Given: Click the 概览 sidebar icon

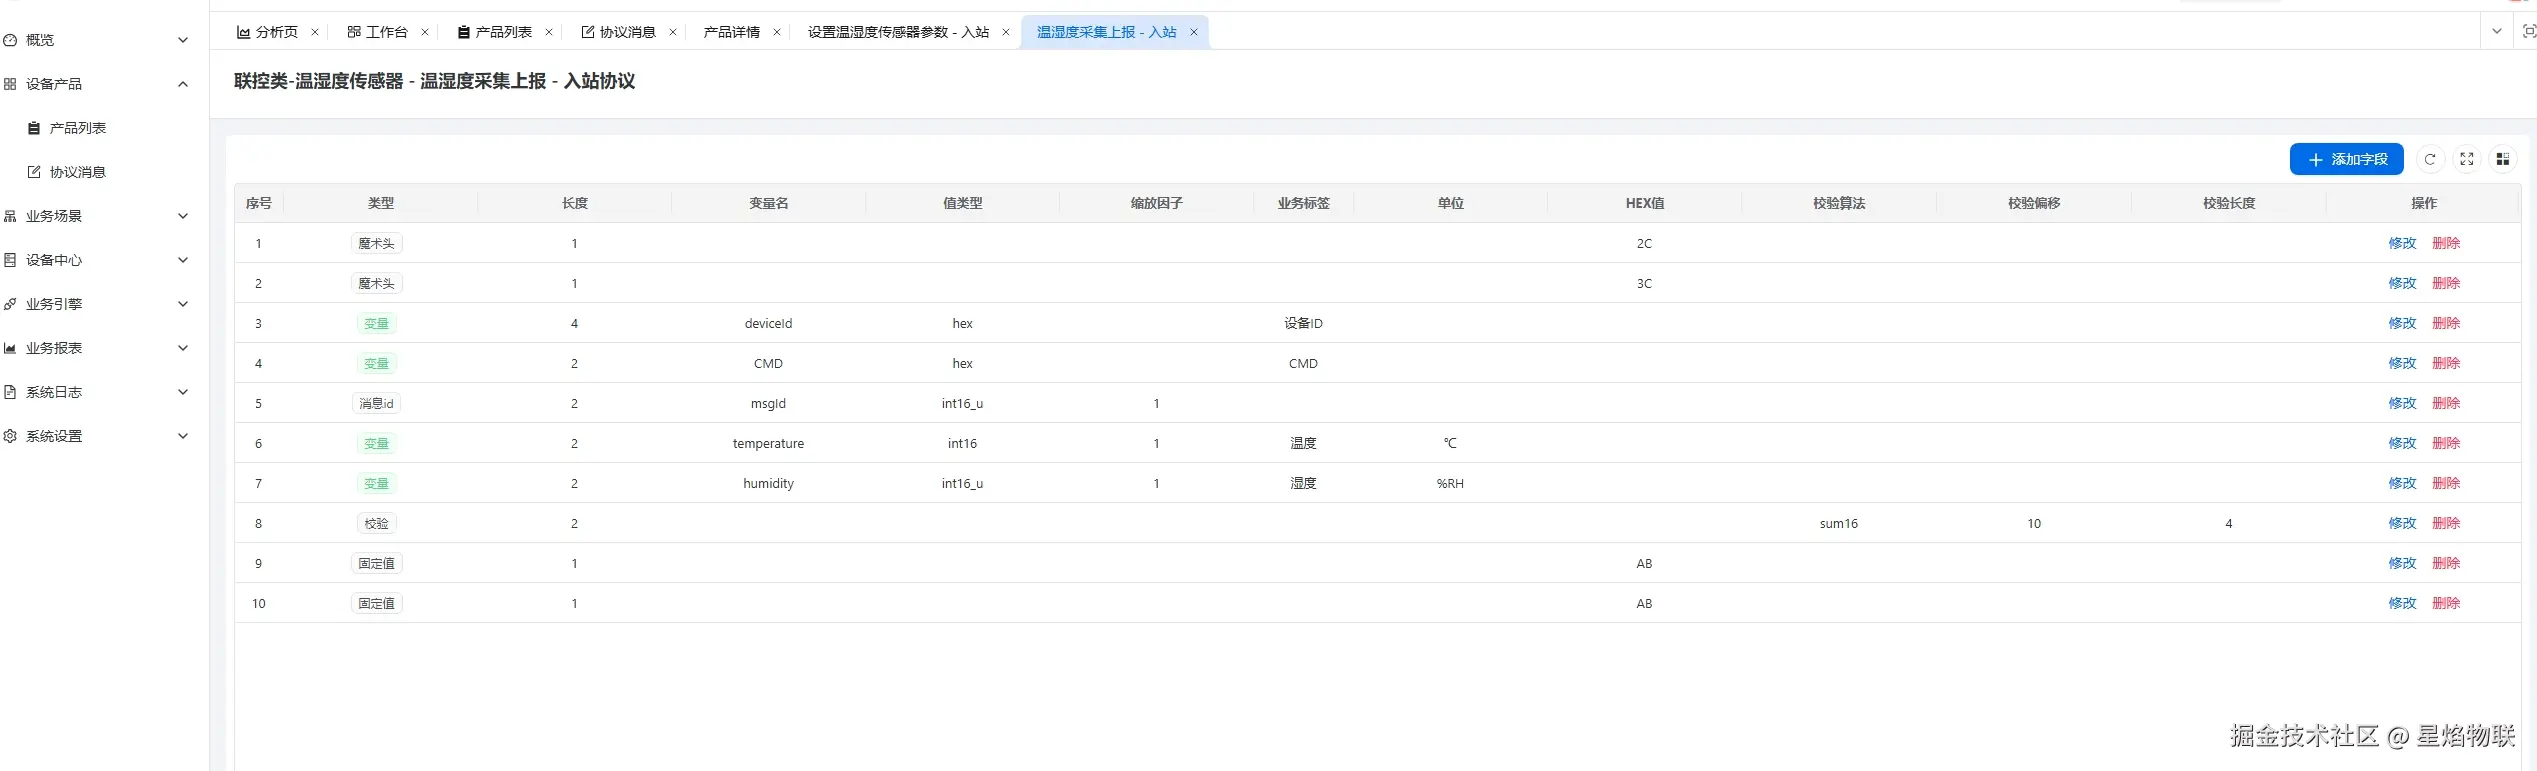Looking at the screenshot, I should click(x=10, y=40).
